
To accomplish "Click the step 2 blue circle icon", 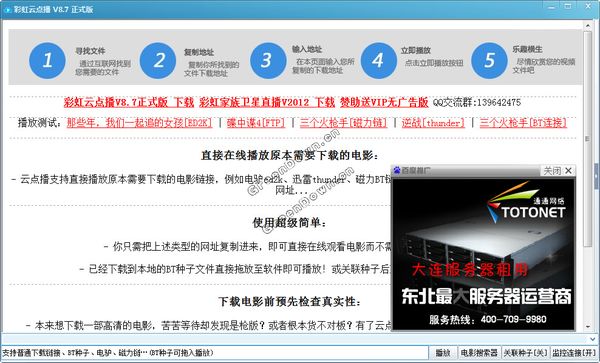I will 158,60.
